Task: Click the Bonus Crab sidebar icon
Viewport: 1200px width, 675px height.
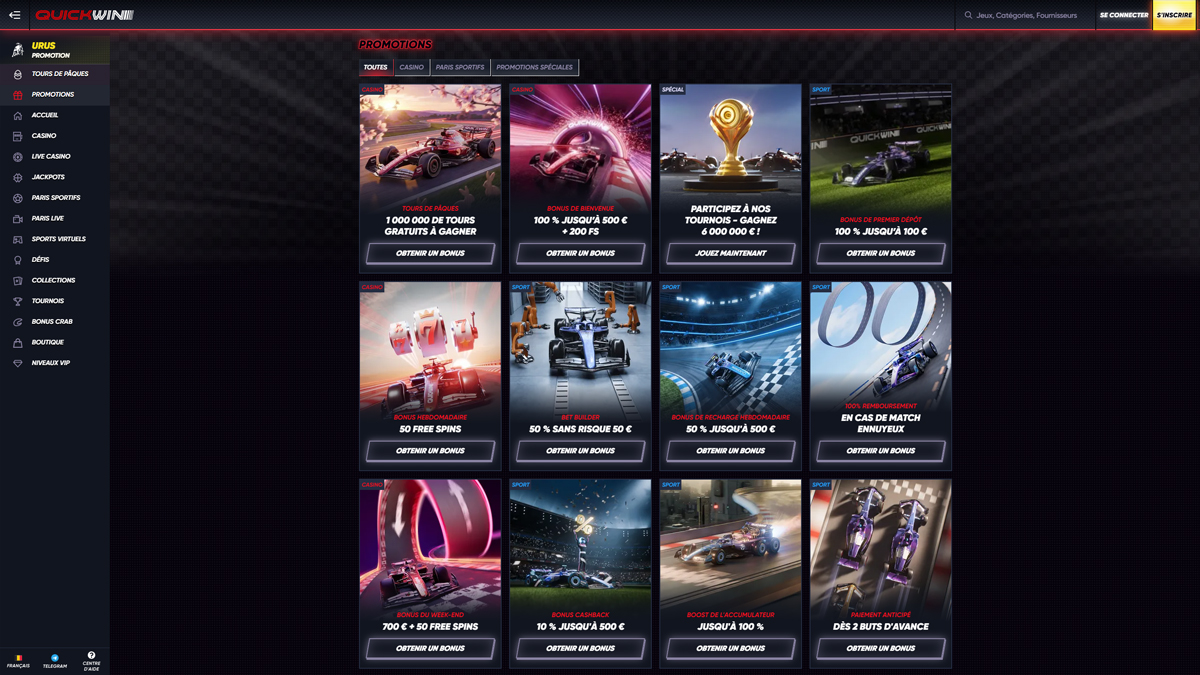Action: (x=17, y=322)
